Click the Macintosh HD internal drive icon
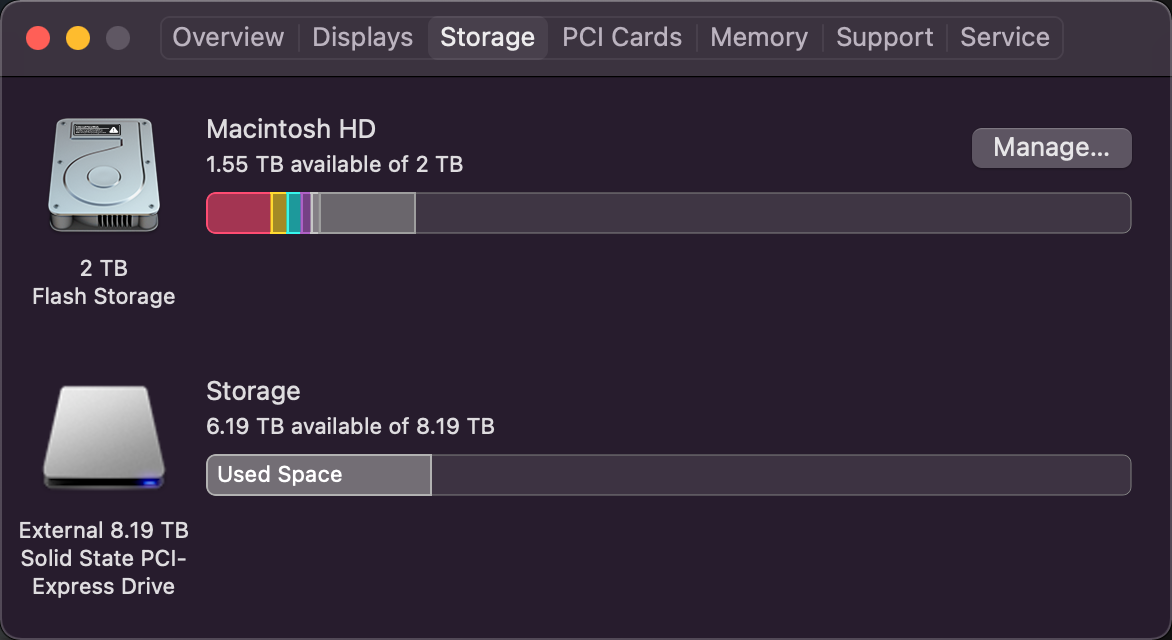Image resolution: width=1172 pixels, height=640 pixels. pyautogui.click(x=103, y=174)
